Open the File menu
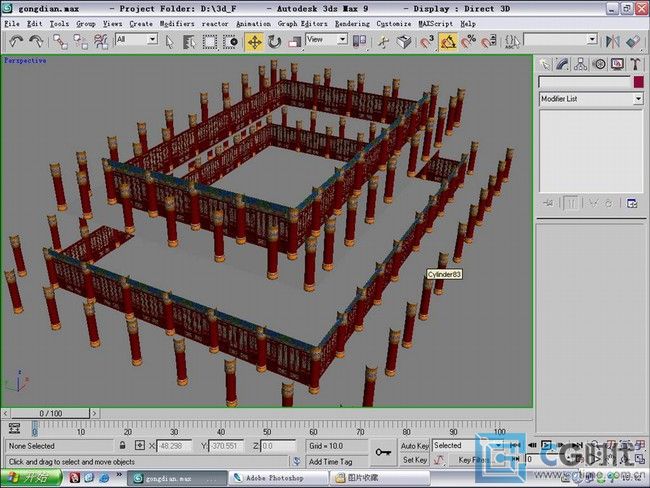 pyautogui.click(x=12, y=24)
